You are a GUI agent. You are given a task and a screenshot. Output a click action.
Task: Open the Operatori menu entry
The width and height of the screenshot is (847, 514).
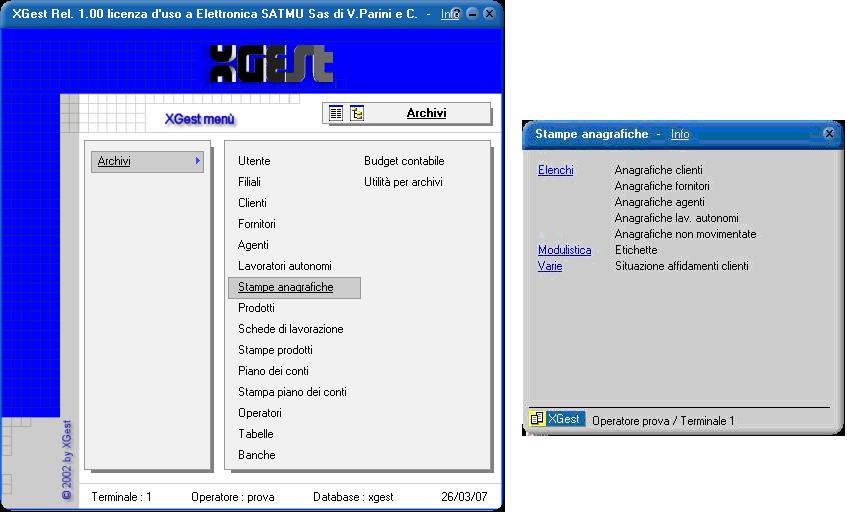(260, 414)
